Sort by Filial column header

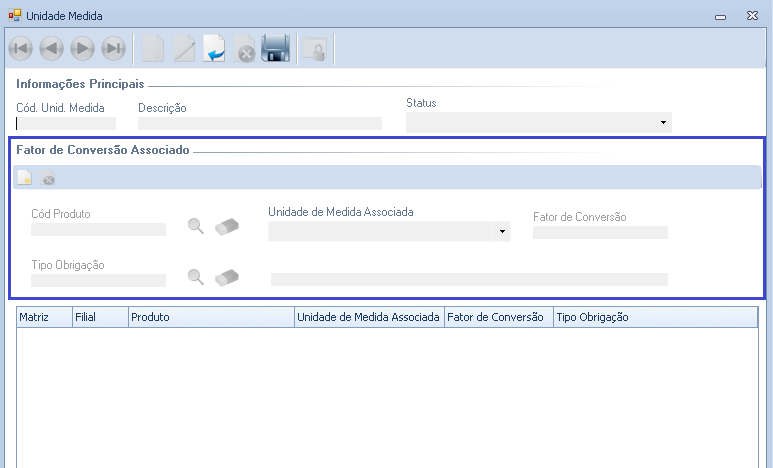(x=101, y=317)
